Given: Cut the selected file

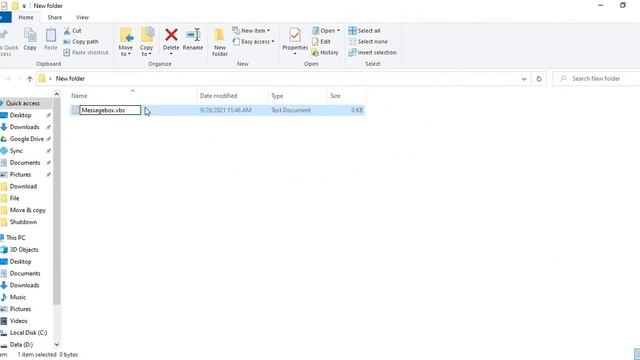Looking at the screenshot, I should (73, 31).
